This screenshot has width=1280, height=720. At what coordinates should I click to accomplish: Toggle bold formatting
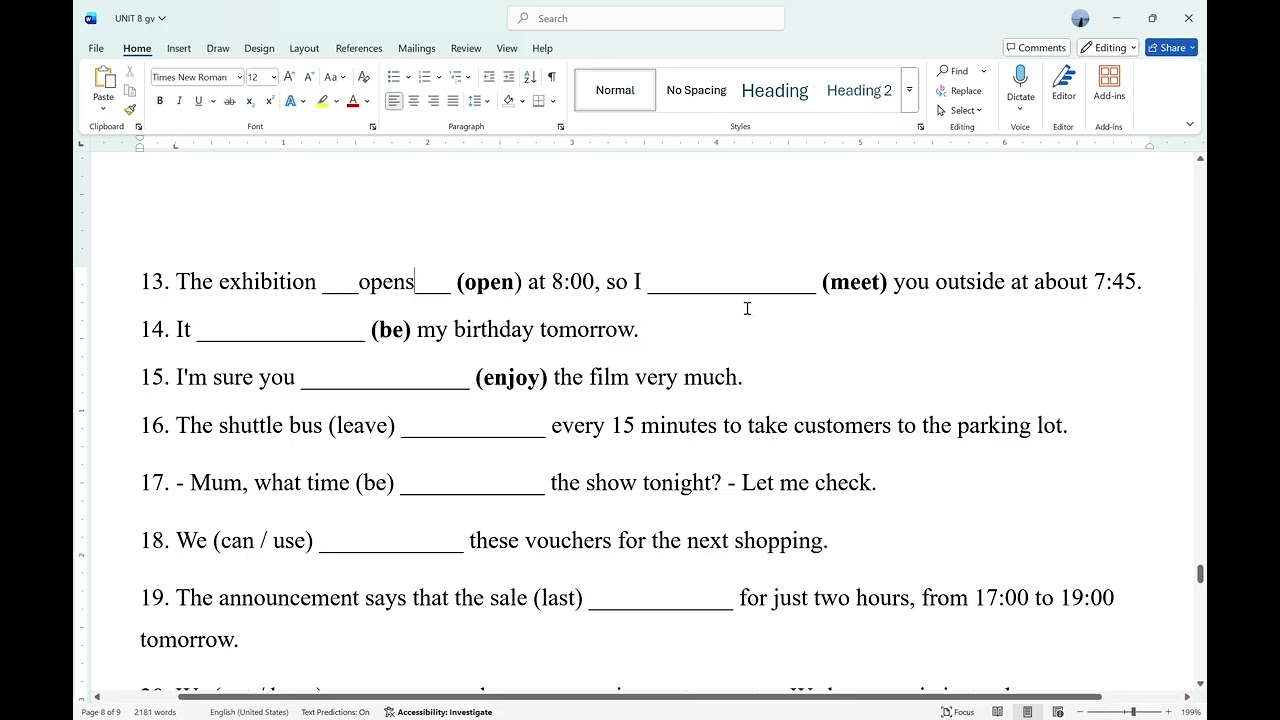pyautogui.click(x=160, y=101)
